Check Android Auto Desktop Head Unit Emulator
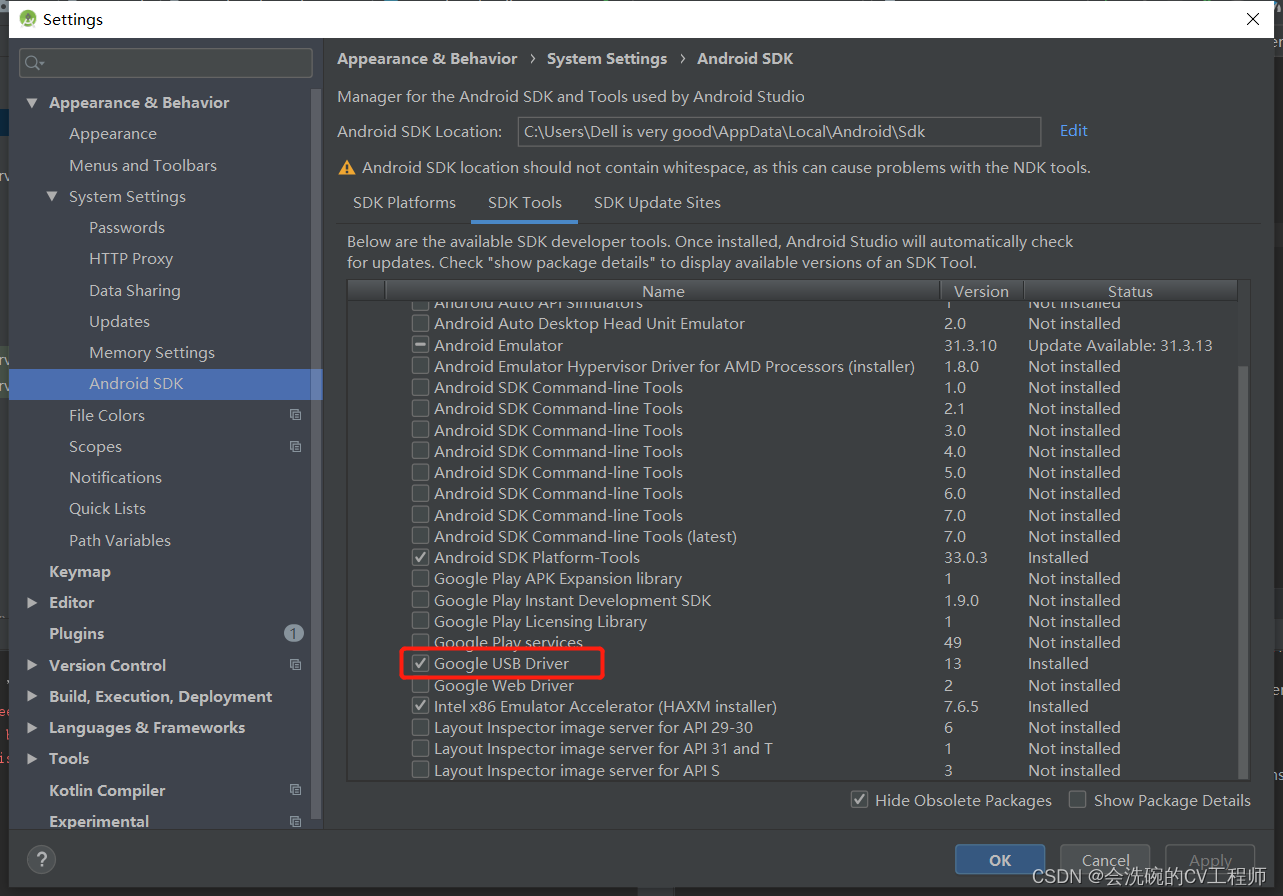Viewport: 1283px width, 896px height. [420, 323]
